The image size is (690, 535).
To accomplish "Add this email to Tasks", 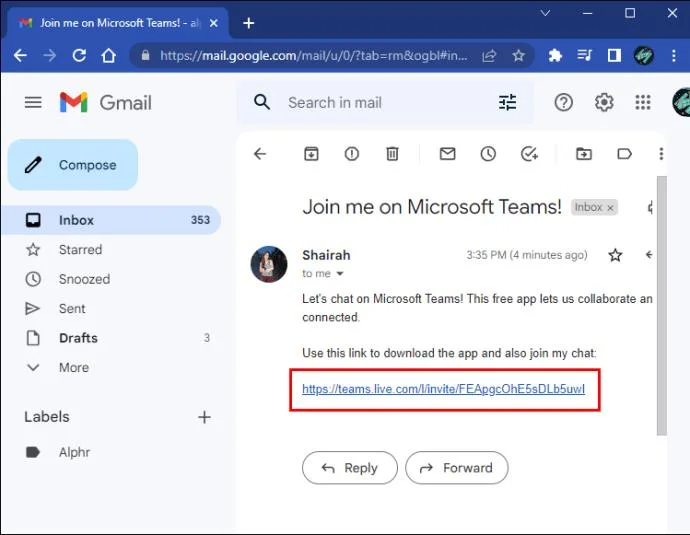I will click(x=529, y=154).
